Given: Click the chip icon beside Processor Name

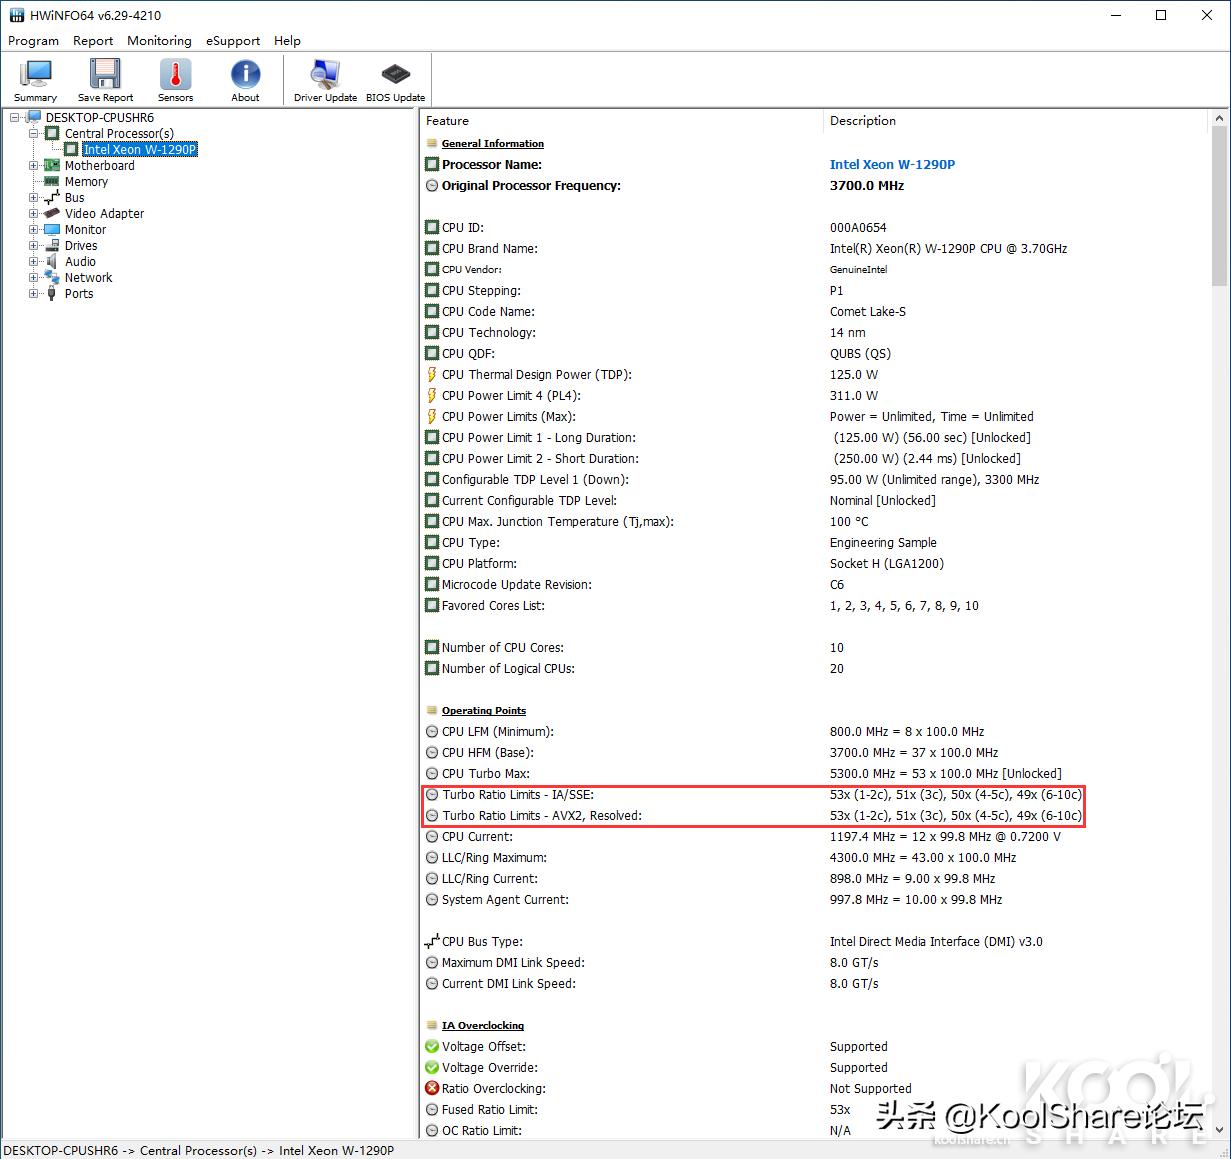Looking at the screenshot, I should pyautogui.click(x=432, y=165).
